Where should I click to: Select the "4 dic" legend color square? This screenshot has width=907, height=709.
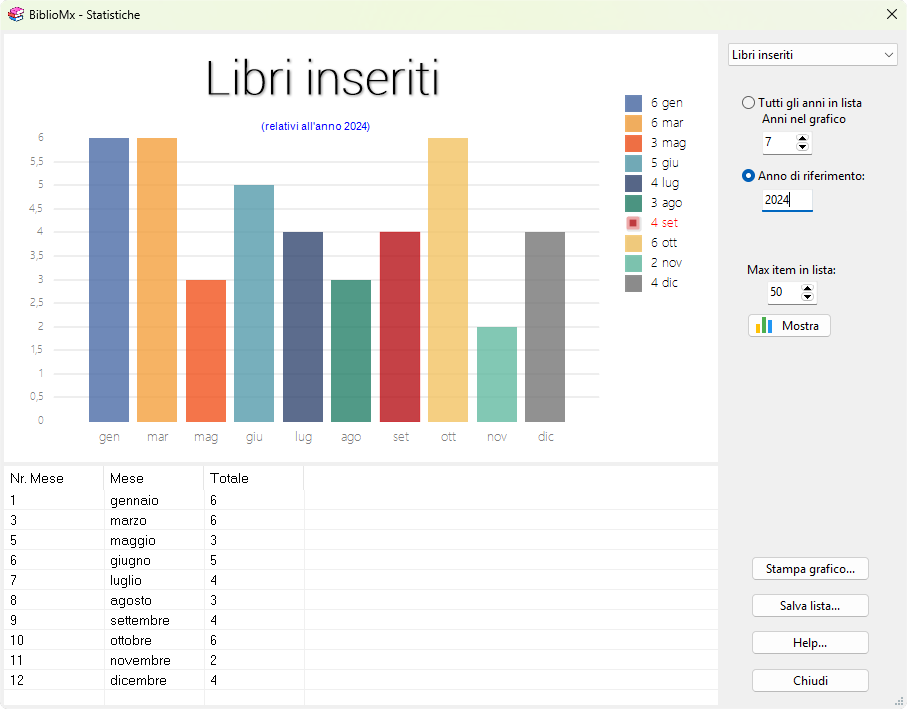(634, 283)
